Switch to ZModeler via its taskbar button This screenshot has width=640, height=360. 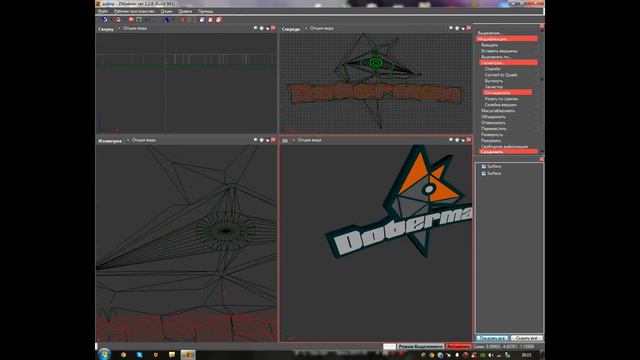(x=188, y=355)
